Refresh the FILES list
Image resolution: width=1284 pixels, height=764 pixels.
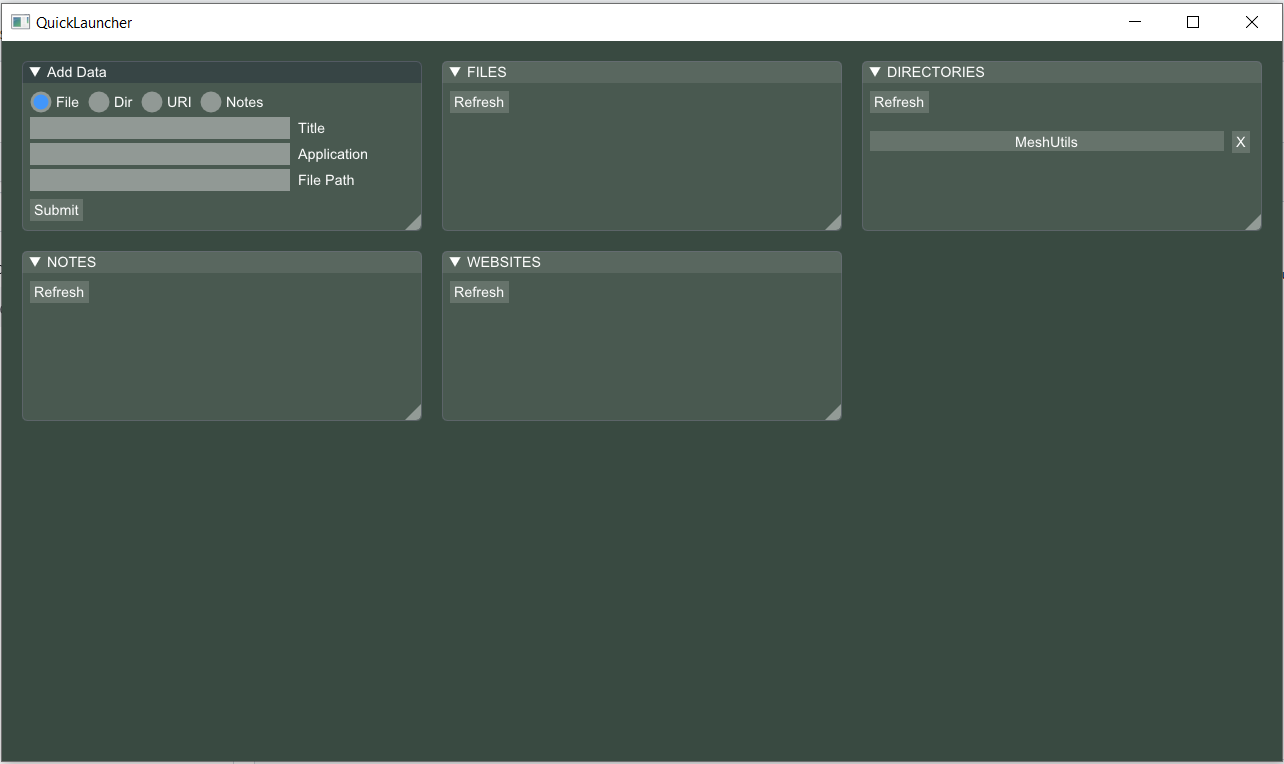coord(478,101)
